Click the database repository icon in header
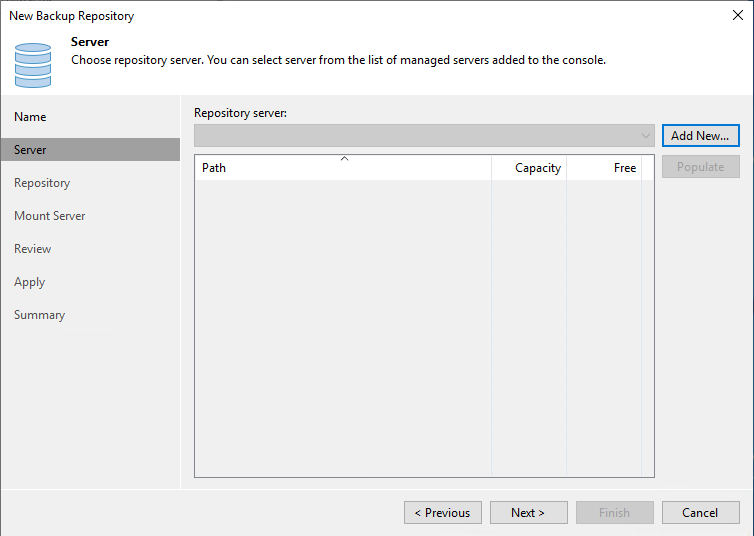754x536 pixels. [33, 64]
